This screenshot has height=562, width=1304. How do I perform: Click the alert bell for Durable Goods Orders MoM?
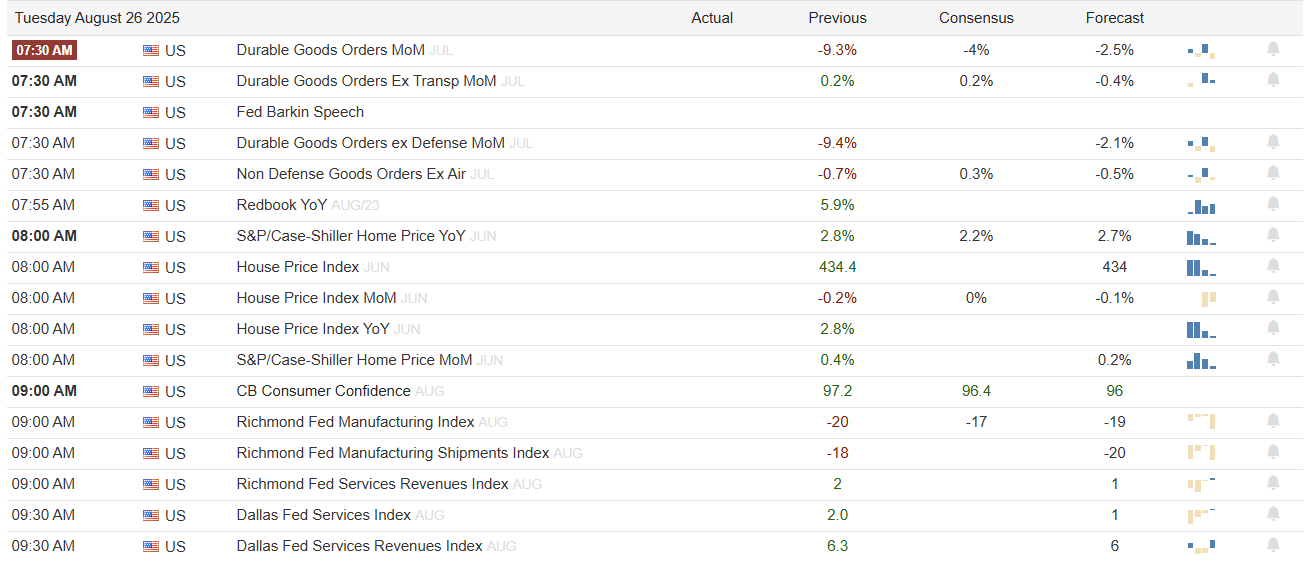1273,49
